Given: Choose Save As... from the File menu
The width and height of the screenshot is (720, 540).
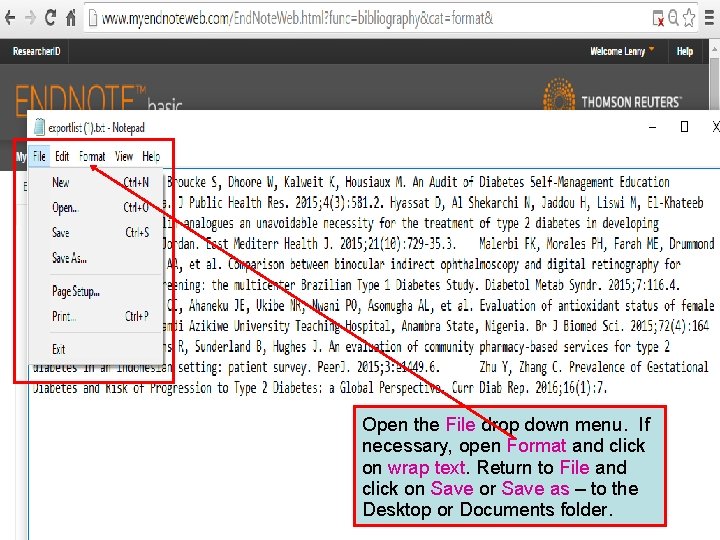Looking at the screenshot, I should point(96,258).
